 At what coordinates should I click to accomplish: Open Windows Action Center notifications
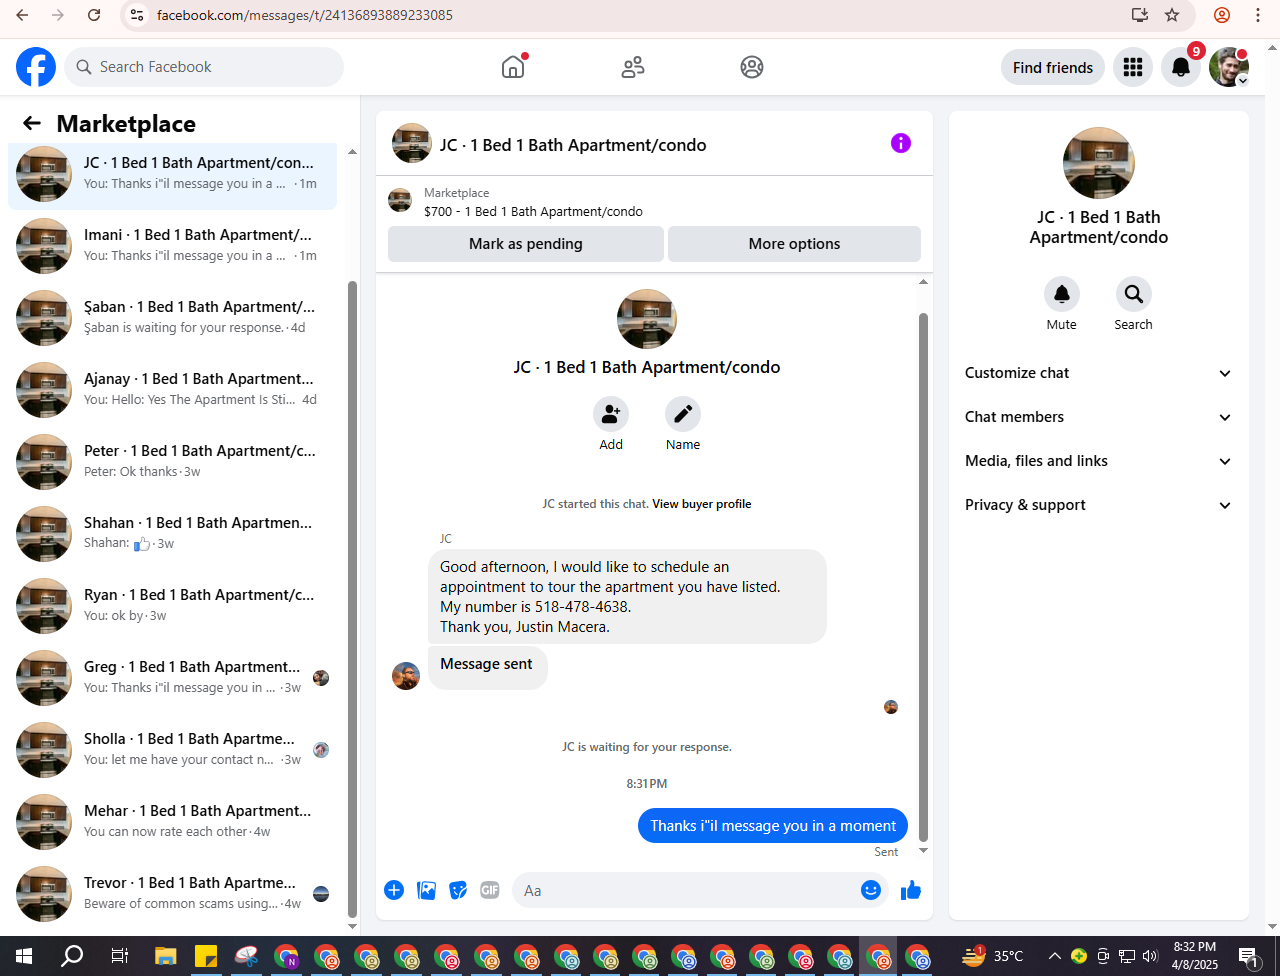click(x=1249, y=957)
